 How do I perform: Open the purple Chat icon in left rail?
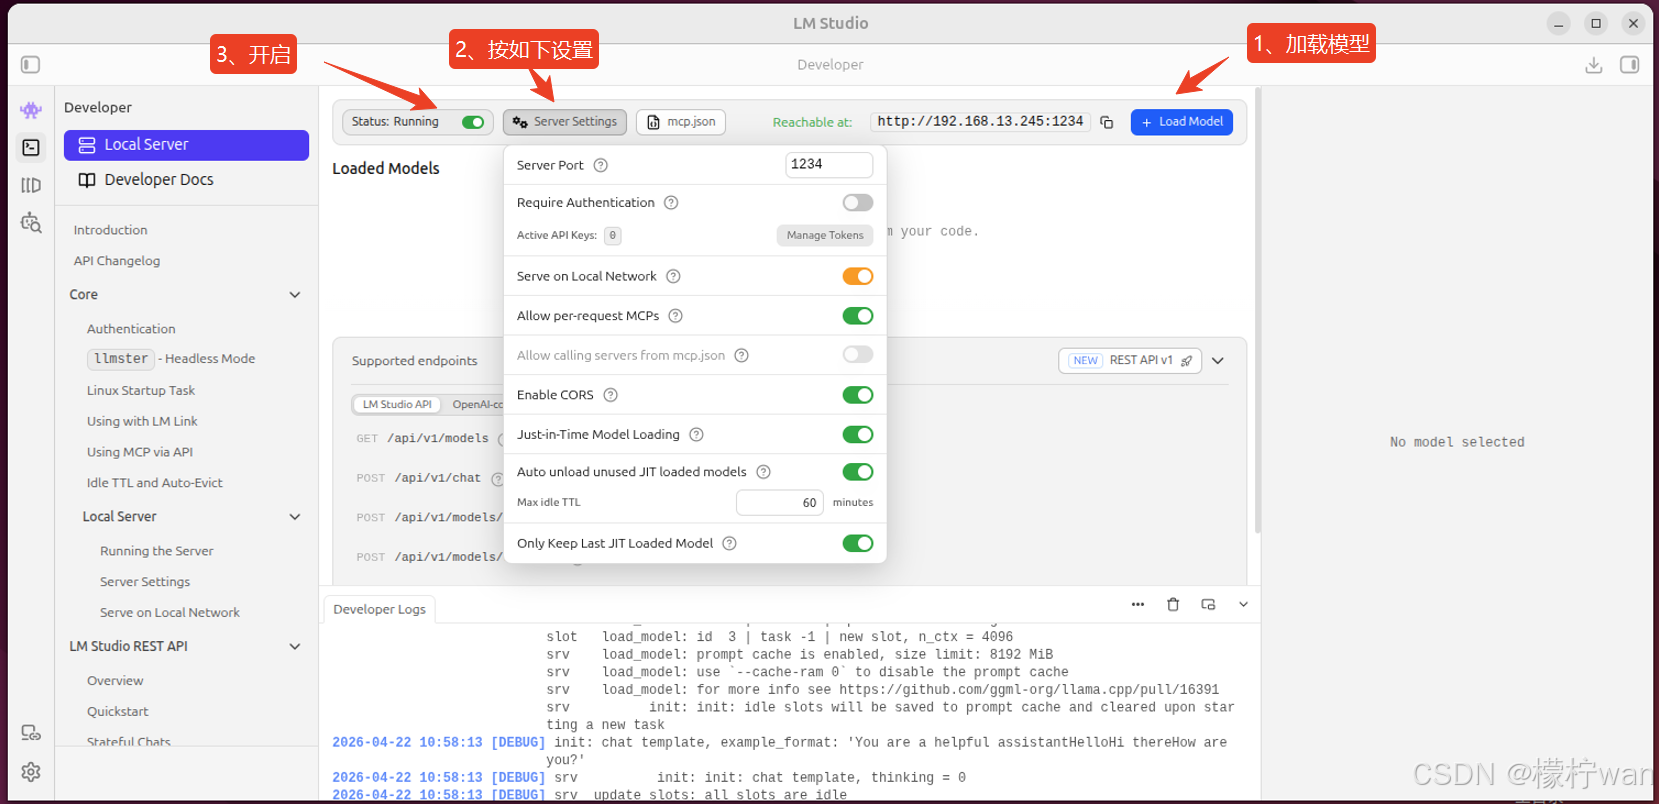pos(31,110)
